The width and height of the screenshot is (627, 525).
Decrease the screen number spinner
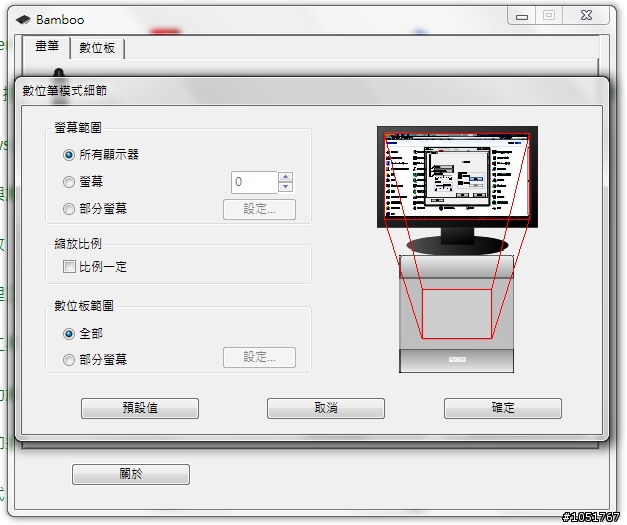coord(286,187)
